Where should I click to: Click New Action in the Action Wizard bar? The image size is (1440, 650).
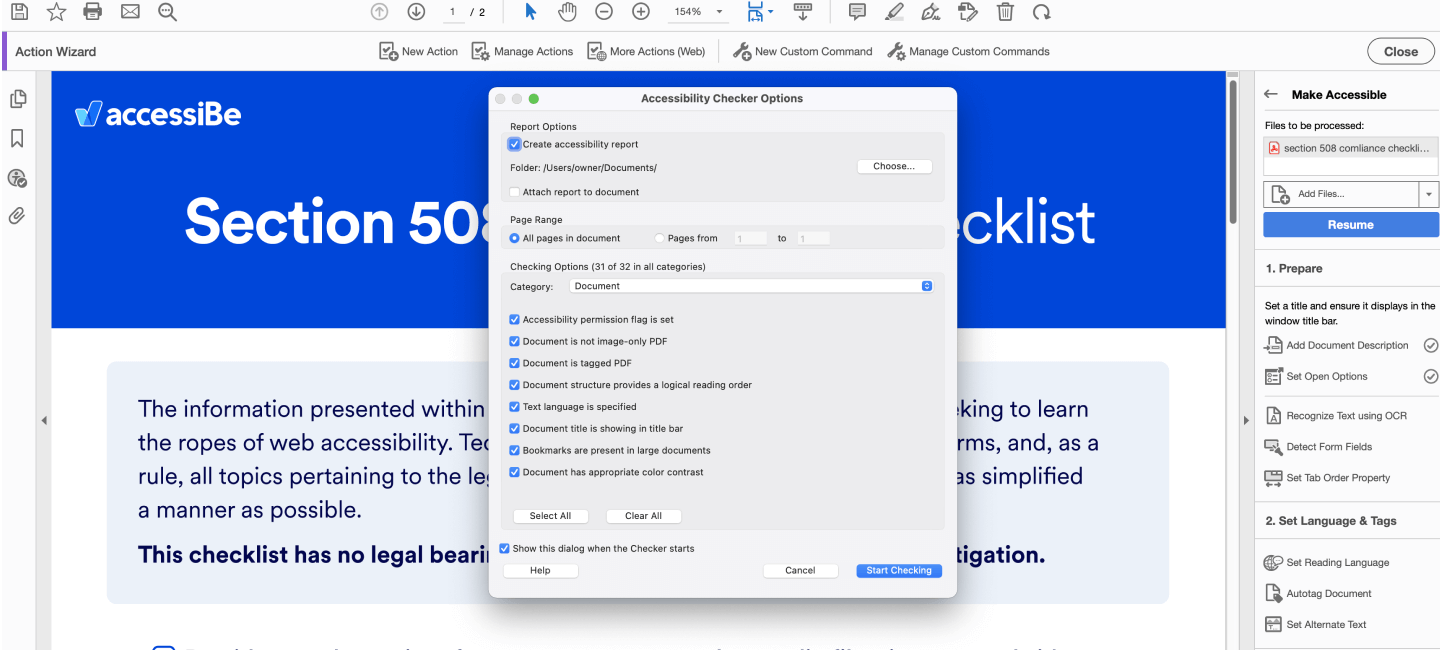417,51
